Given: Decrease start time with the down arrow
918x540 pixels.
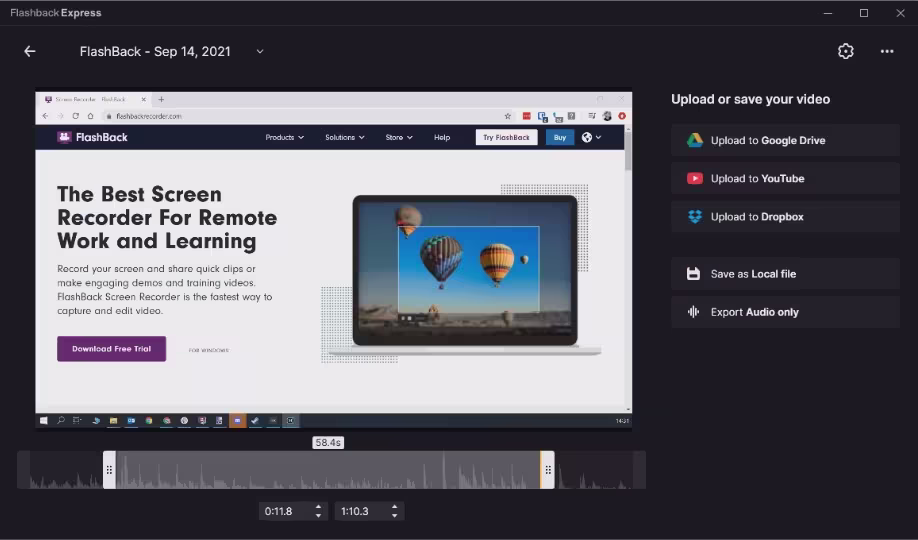Looking at the screenshot, I should (x=318, y=516).
